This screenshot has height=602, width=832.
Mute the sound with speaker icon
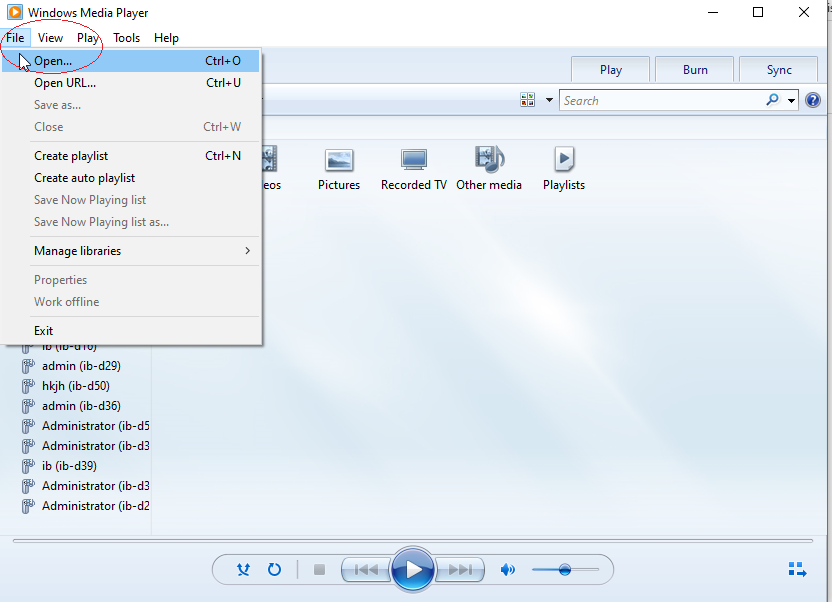508,570
